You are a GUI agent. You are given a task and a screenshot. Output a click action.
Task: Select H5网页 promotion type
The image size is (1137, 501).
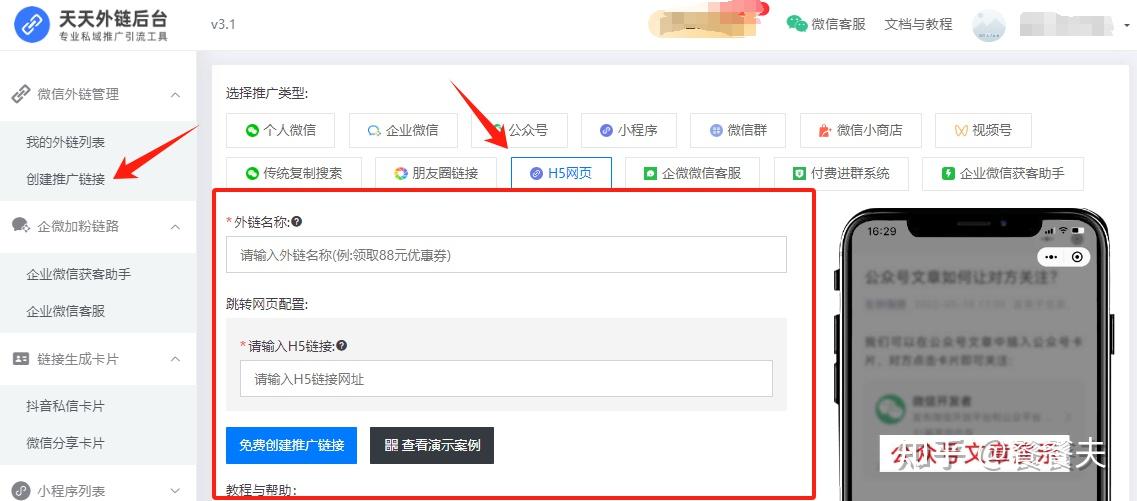(561, 173)
